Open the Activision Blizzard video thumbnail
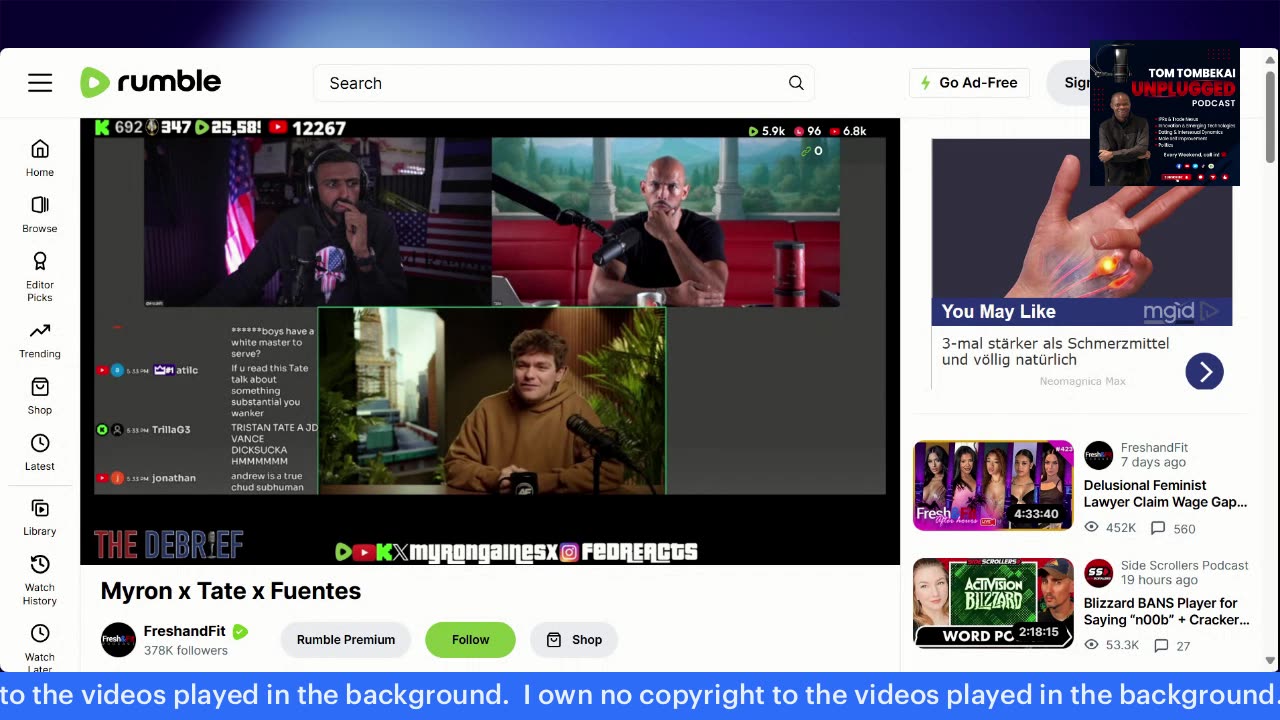 coord(993,603)
